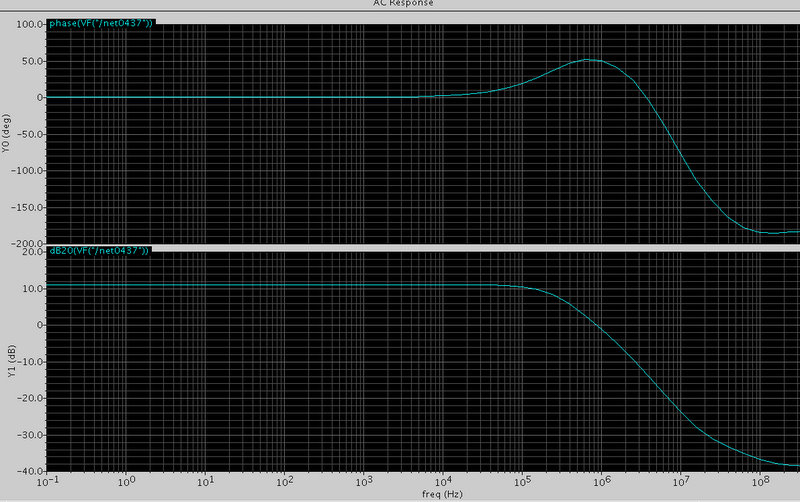Screen dimensions: 800x502
Task: Click the 10.0 tick on dB axis
Action: pyautogui.click(x=33, y=288)
